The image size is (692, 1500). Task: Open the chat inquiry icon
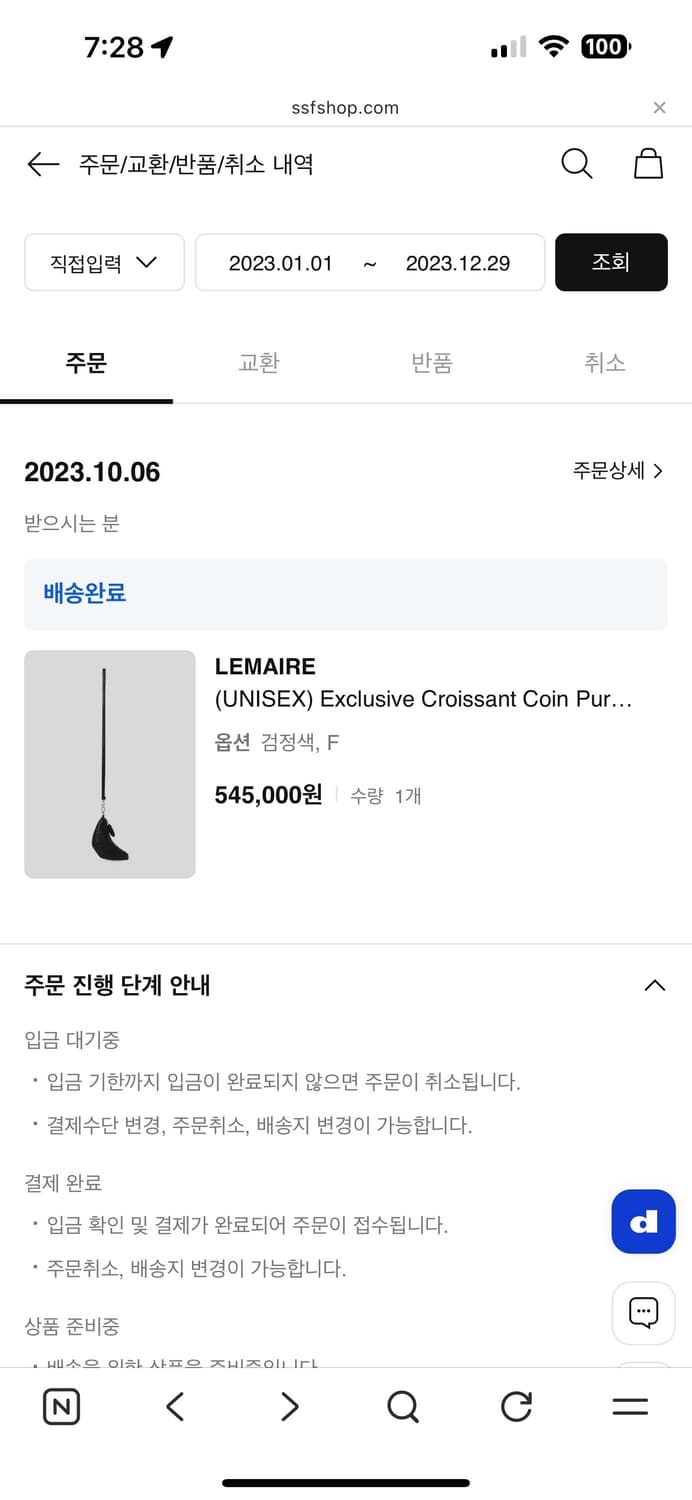pos(643,1313)
